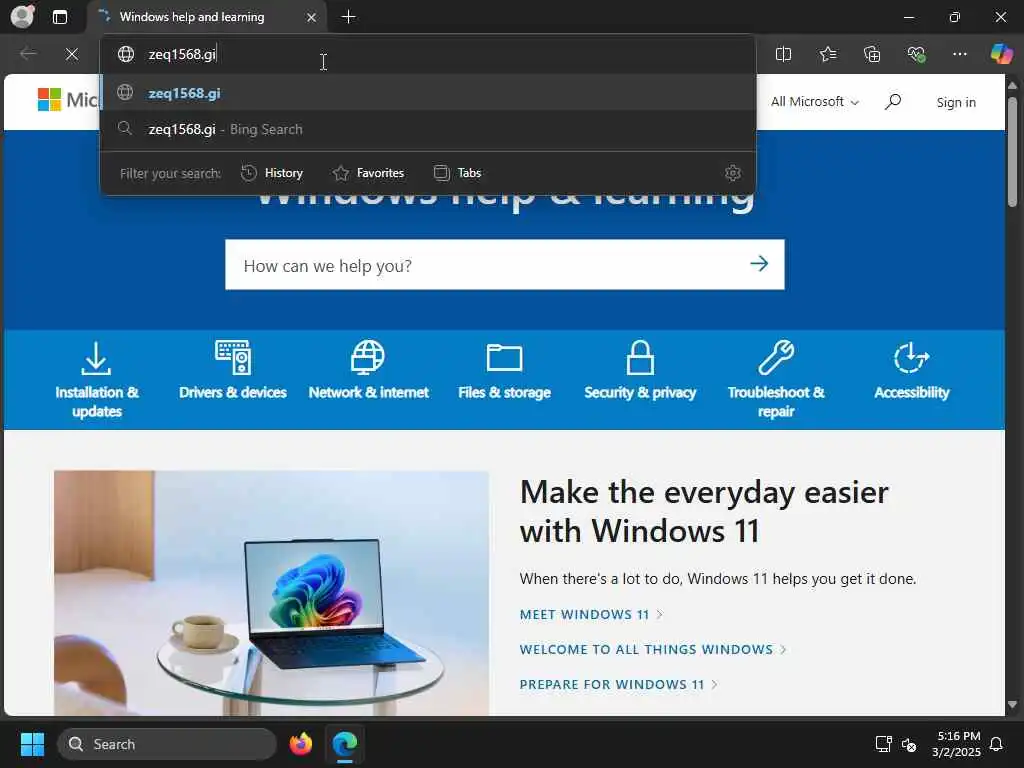Open Files & storage category
This screenshot has width=1024, height=768.
(504, 371)
